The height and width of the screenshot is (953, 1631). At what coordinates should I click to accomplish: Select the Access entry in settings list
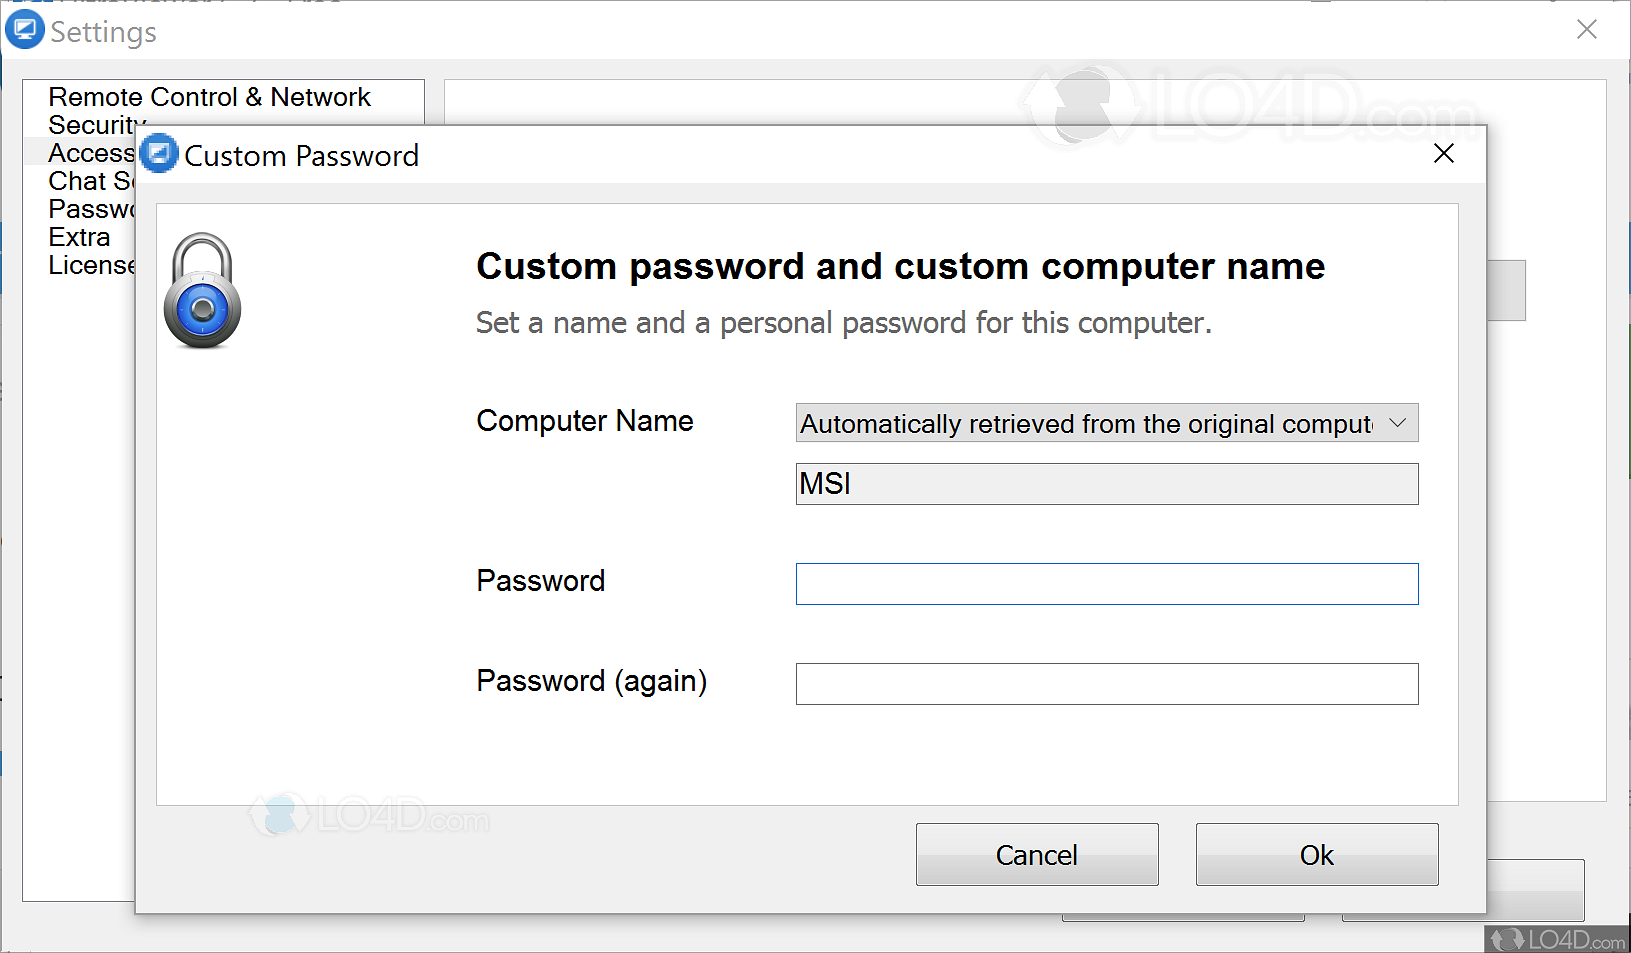tap(88, 153)
